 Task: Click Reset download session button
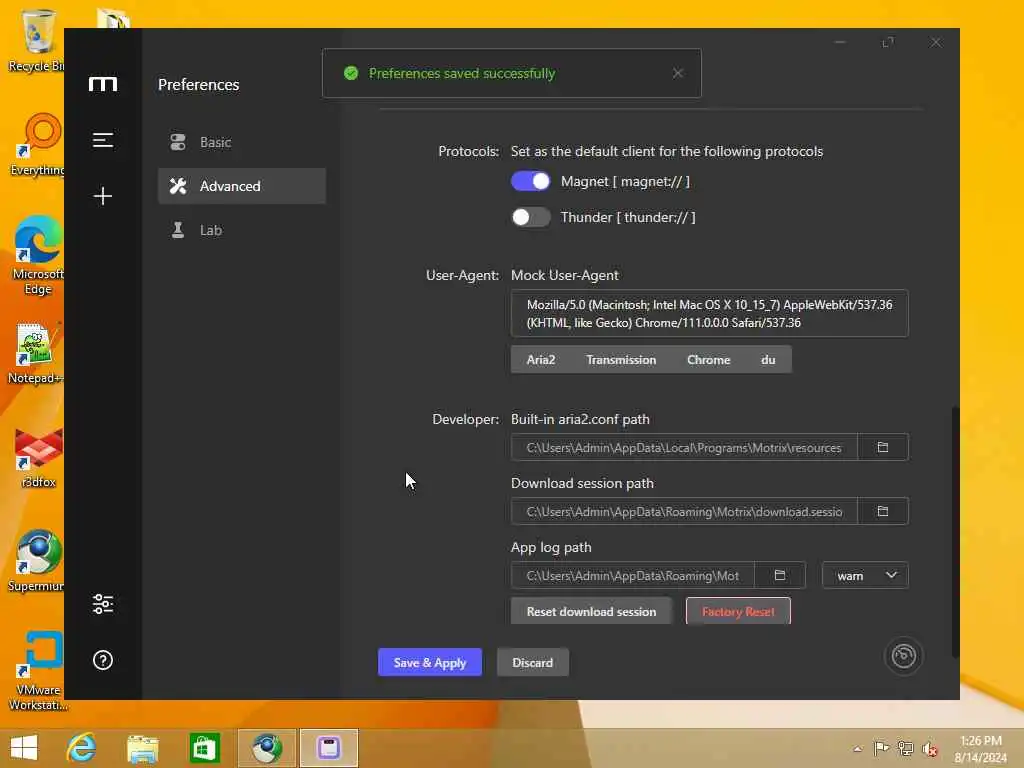591,611
